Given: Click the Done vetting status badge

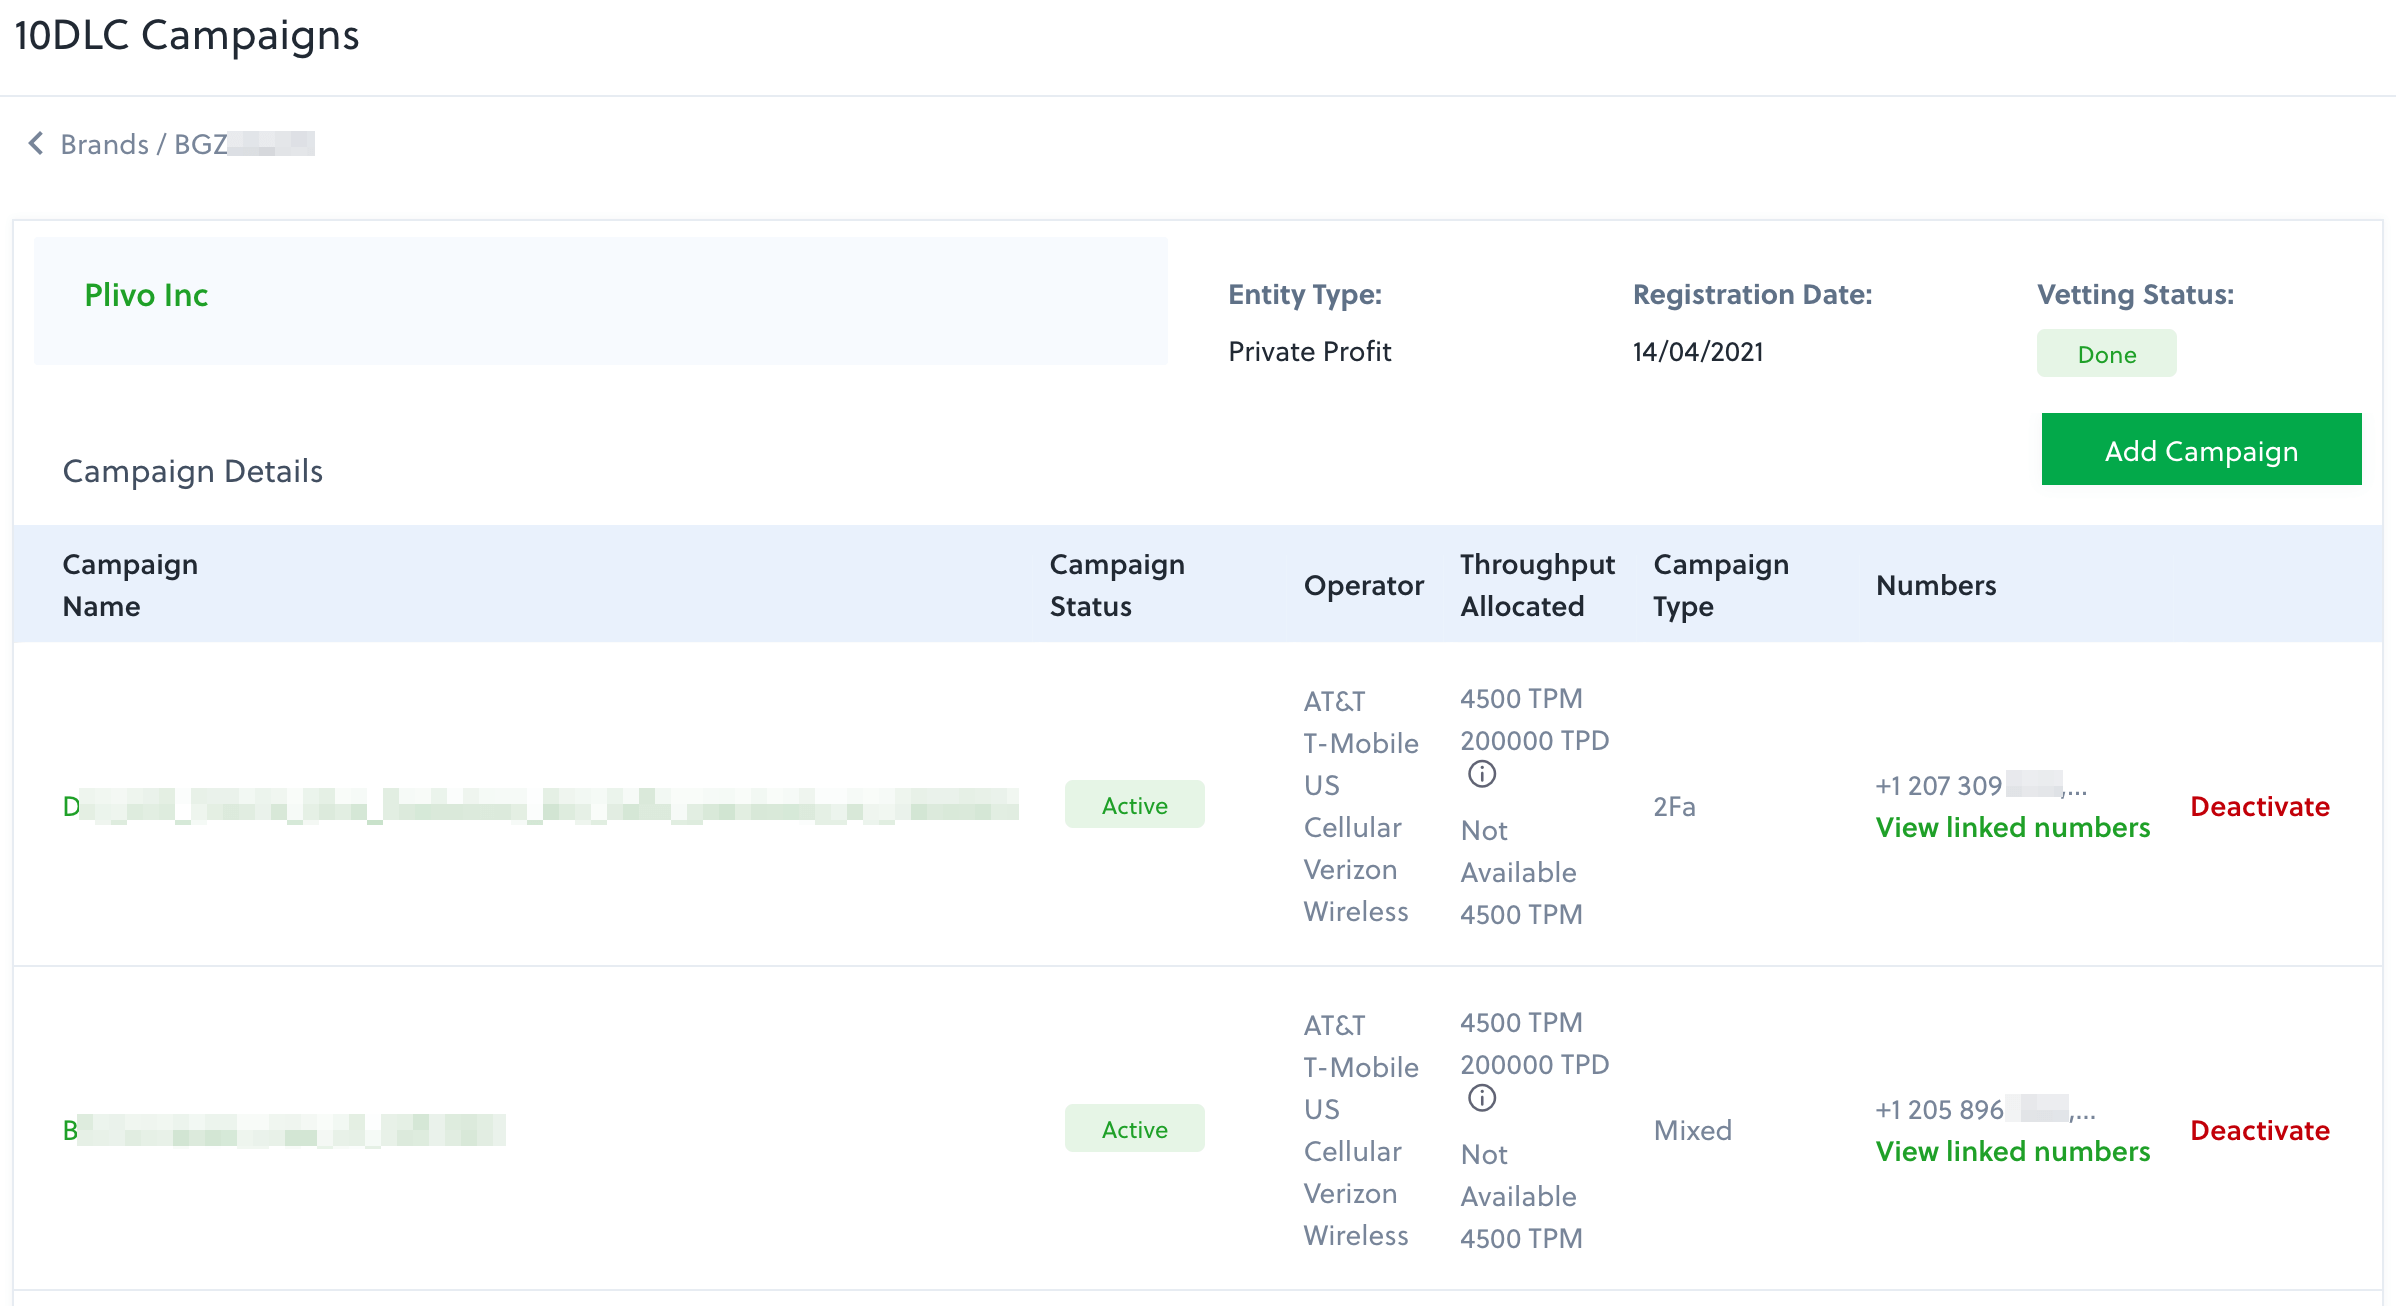Looking at the screenshot, I should 2106,354.
